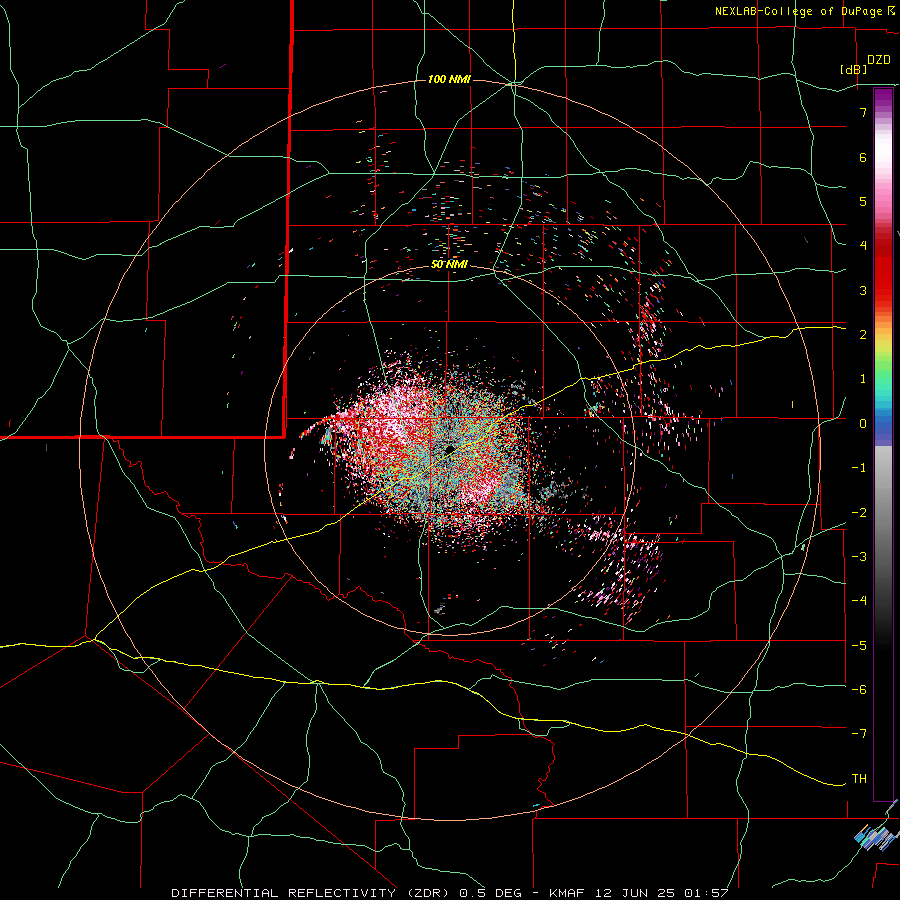Click the 0 dB tick label on scale
The height and width of the screenshot is (900, 900).
[x=863, y=424]
